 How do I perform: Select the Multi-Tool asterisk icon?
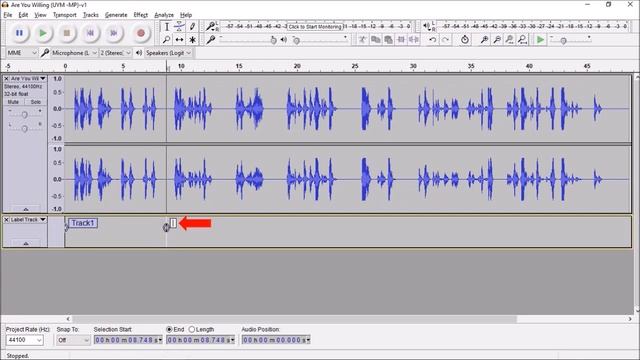click(192, 40)
